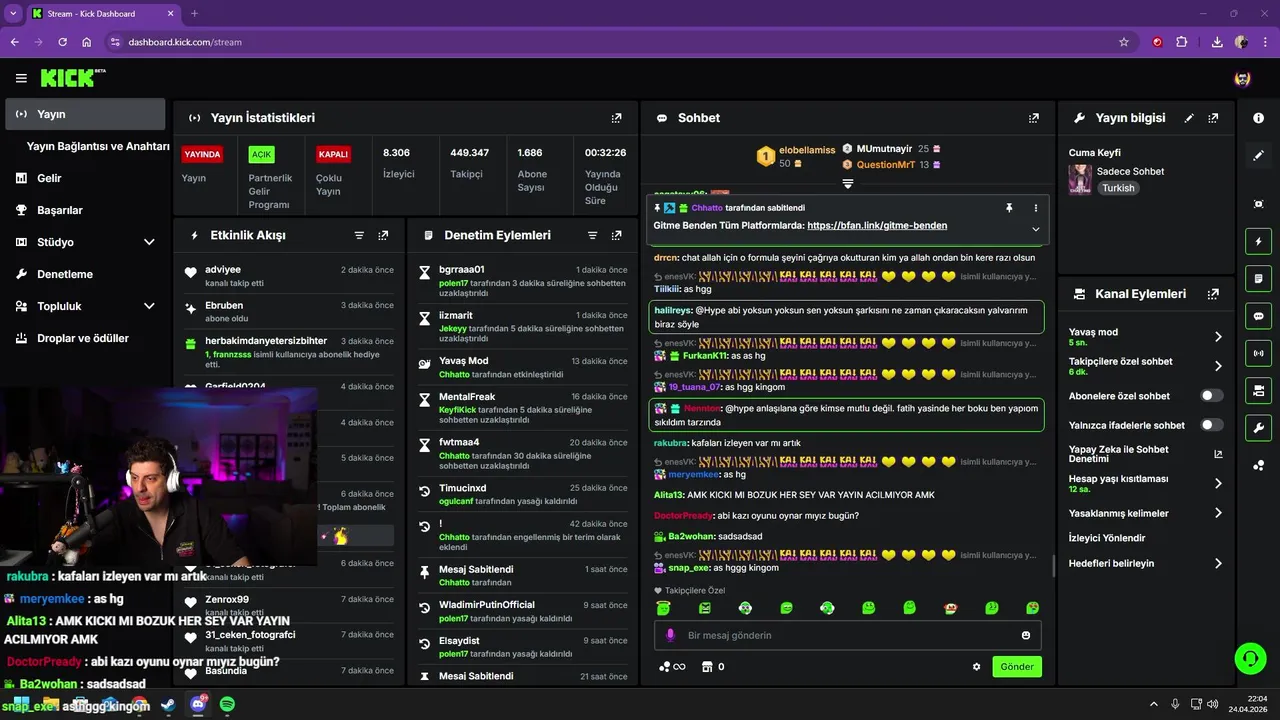This screenshot has height=720, width=1280.
Task: Open Yayın Bağlantısı ve Anahtarı
Action: tap(98, 146)
